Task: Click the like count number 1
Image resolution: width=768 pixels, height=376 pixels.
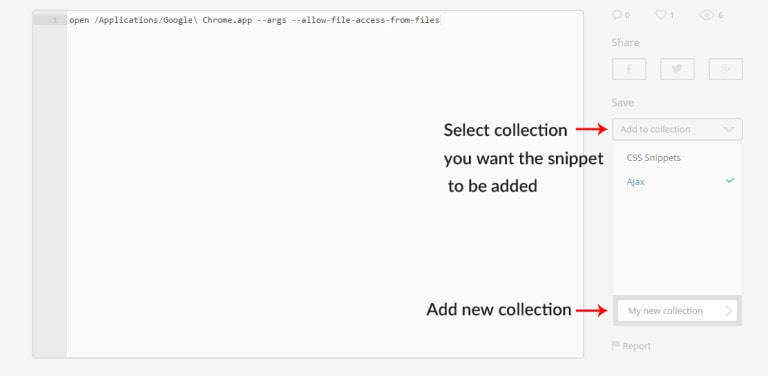Action: [x=672, y=16]
